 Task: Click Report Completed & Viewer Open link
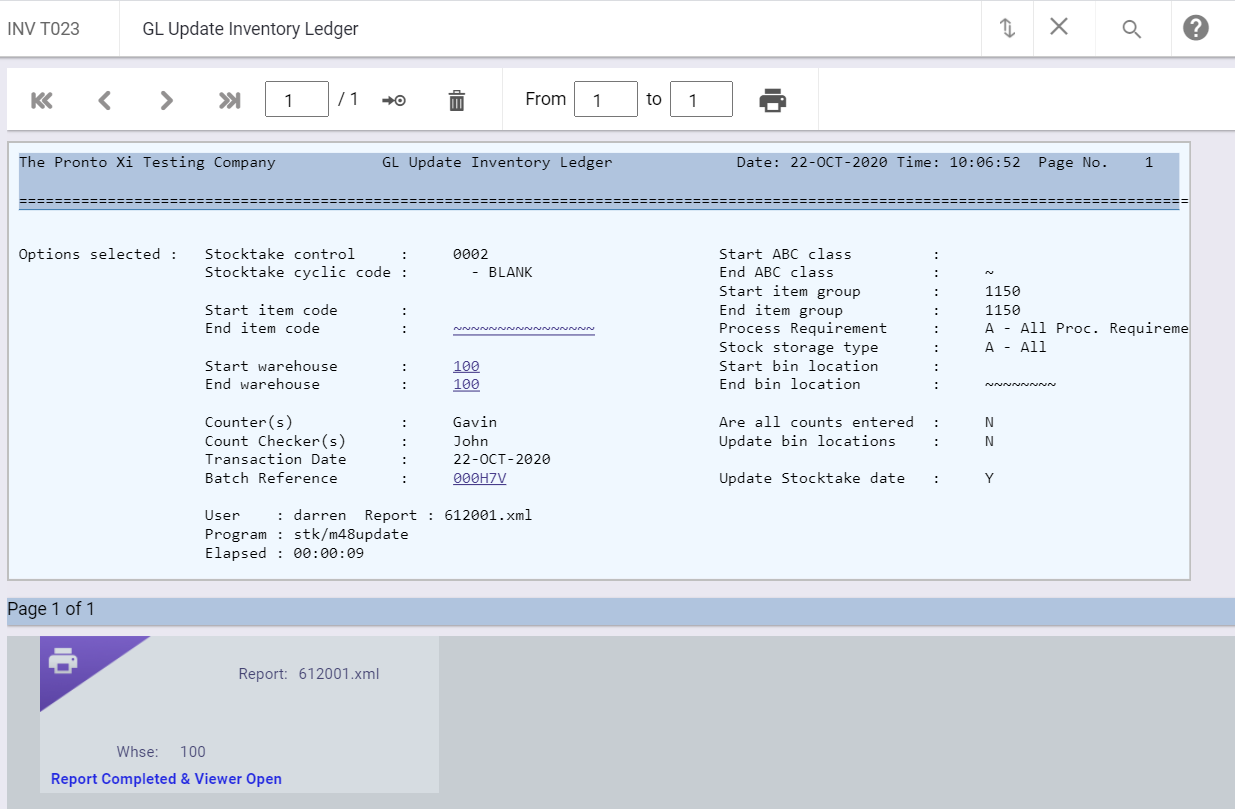tap(166, 779)
